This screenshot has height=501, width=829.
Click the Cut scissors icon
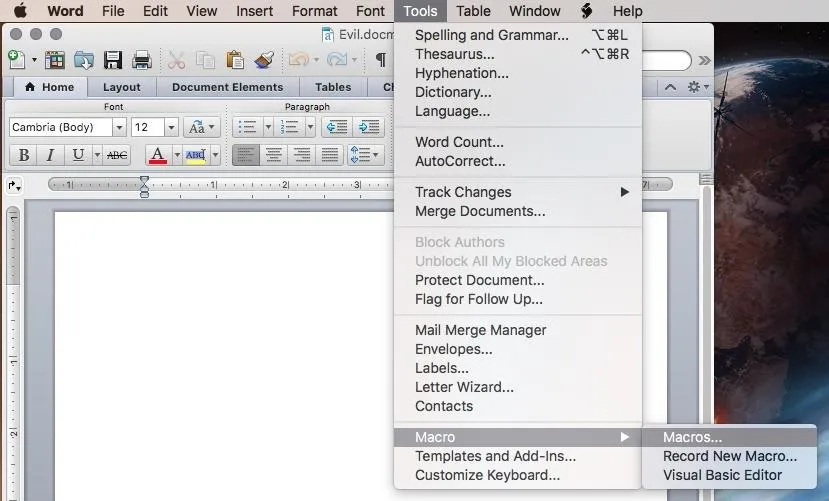pyautogui.click(x=176, y=60)
